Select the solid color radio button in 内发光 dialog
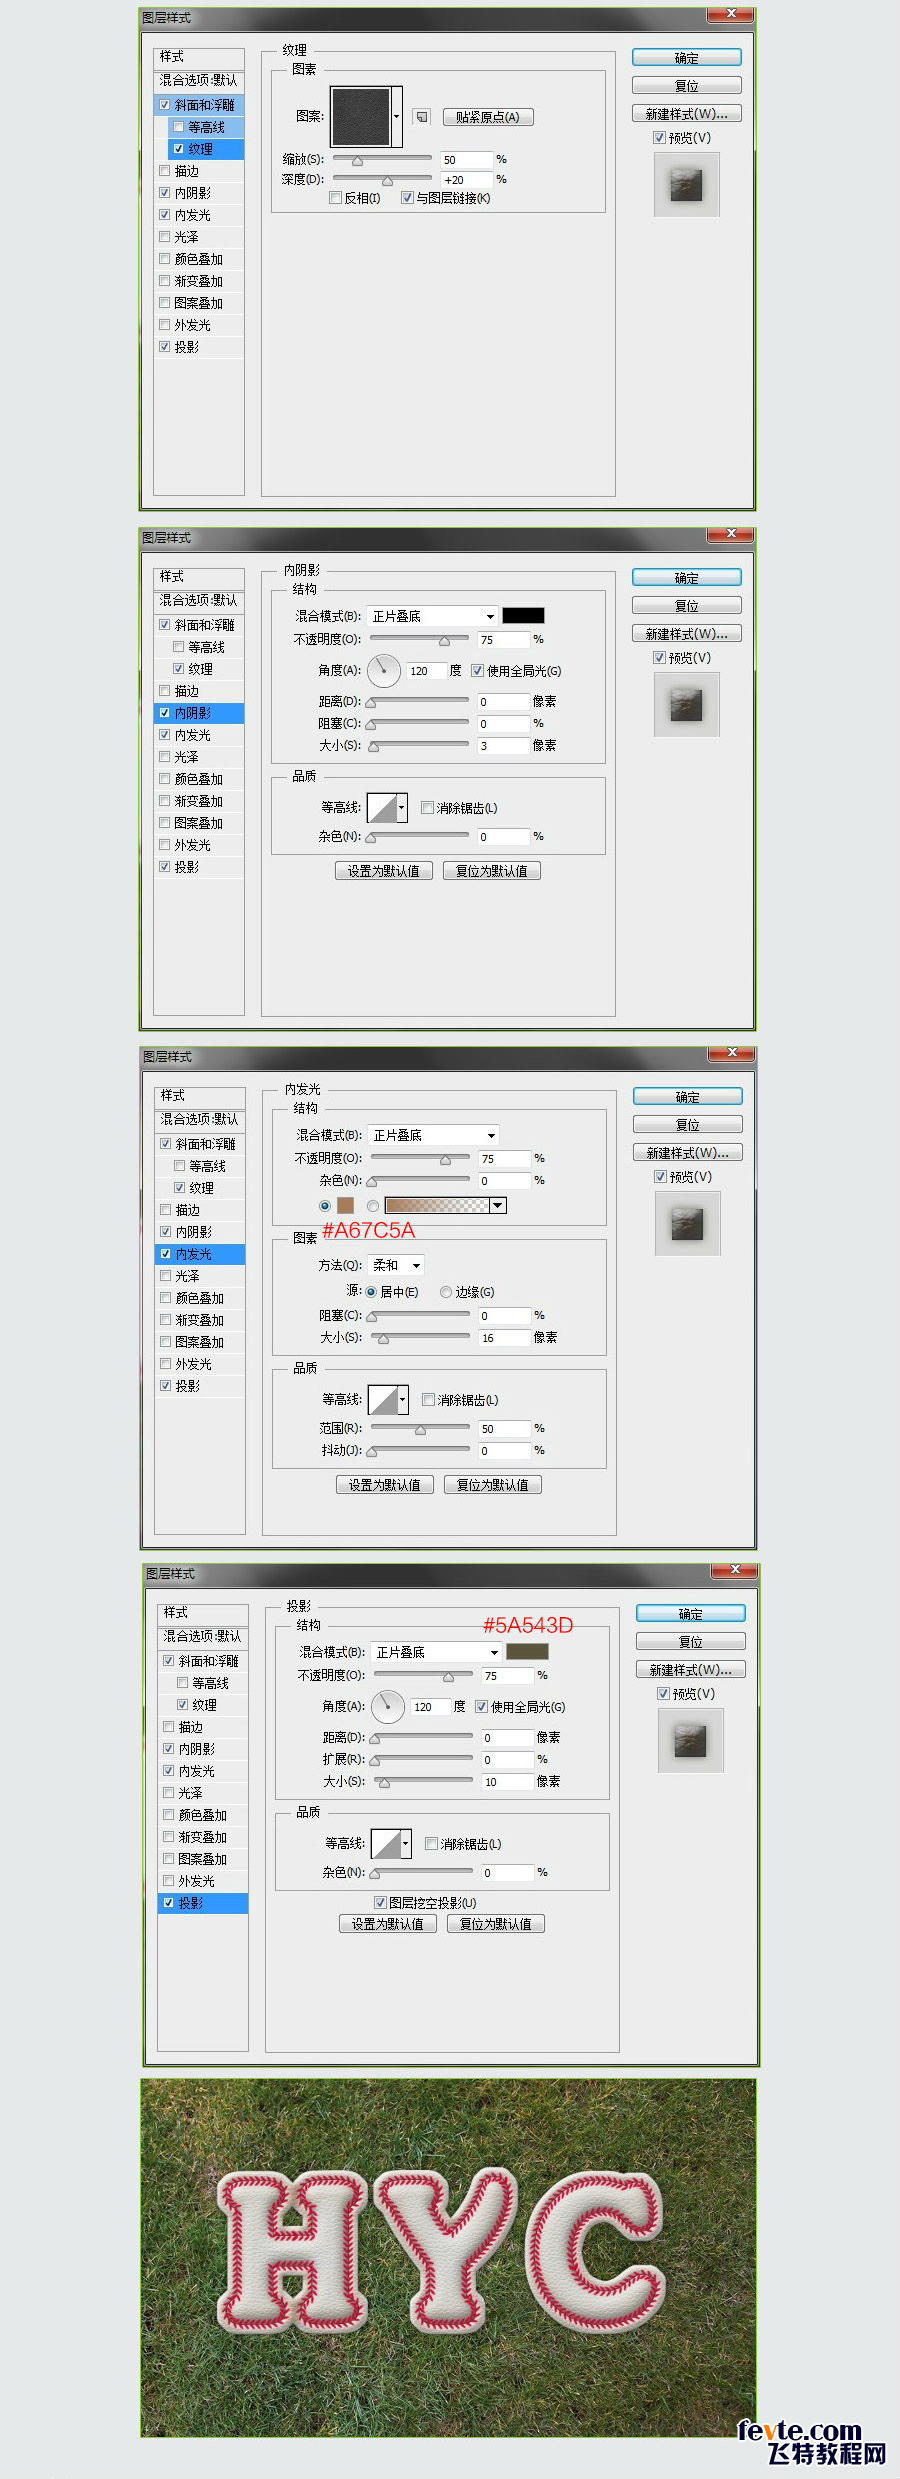 pyautogui.click(x=325, y=1206)
